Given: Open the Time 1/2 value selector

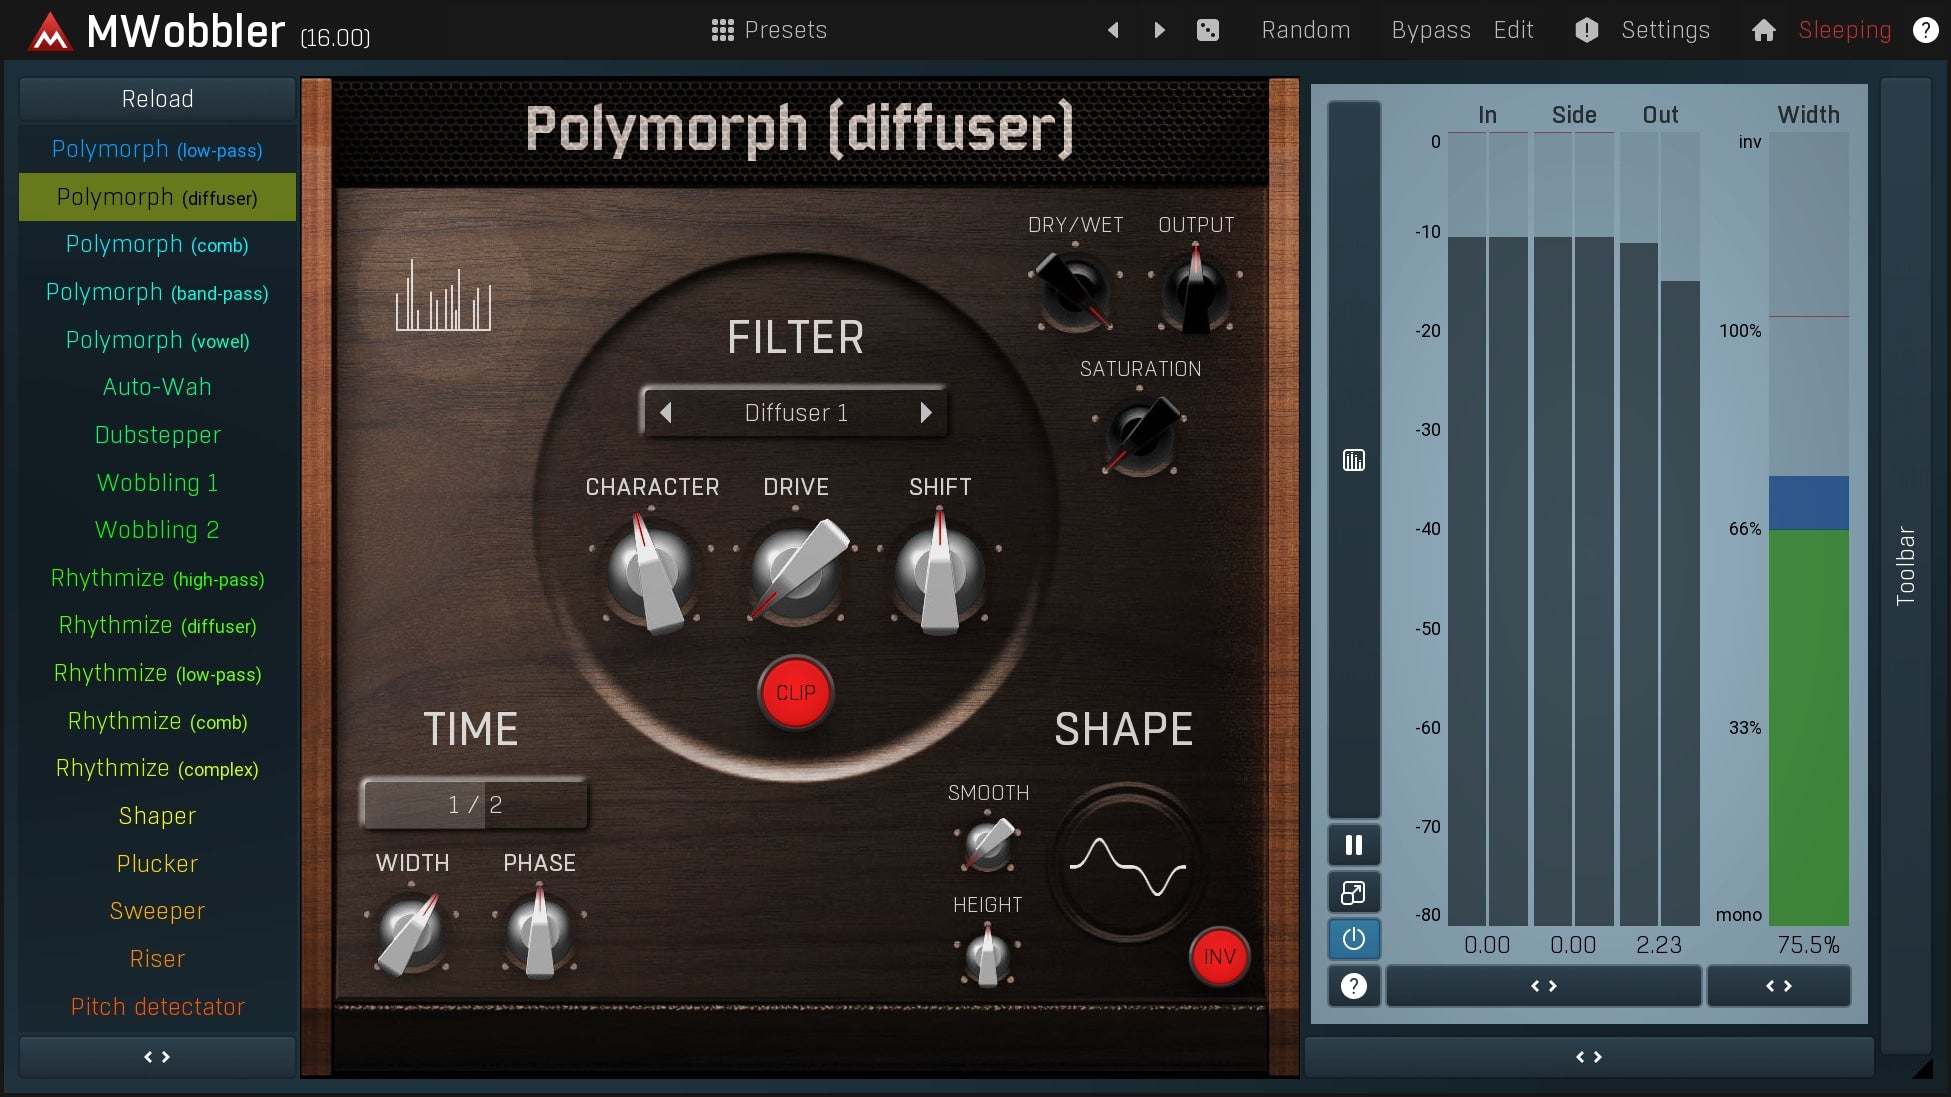Looking at the screenshot, I should pyautogui.click(x=475, y=803).
